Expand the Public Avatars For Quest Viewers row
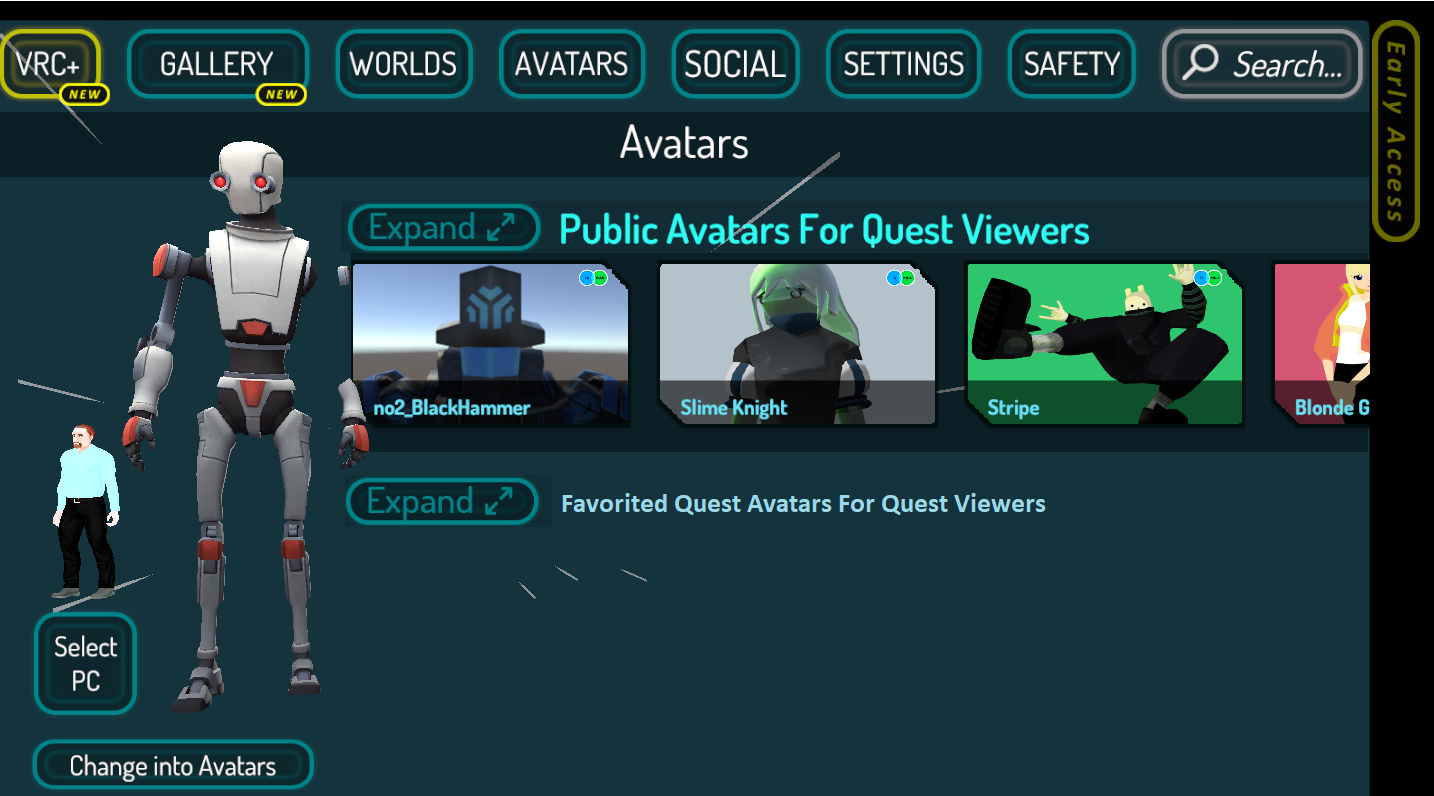Viewport: 1434px width, 796px height. pyautogui.click(x=444, y=228)
